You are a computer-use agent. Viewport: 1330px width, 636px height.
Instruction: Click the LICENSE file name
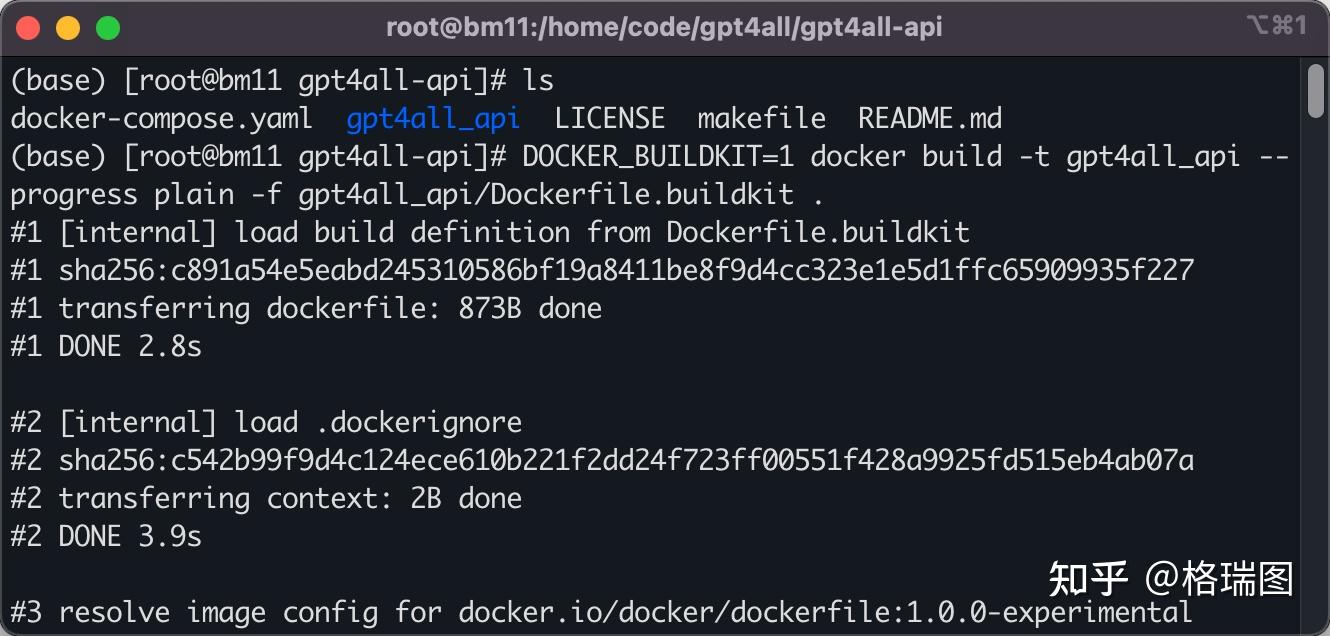pos(610,118)
